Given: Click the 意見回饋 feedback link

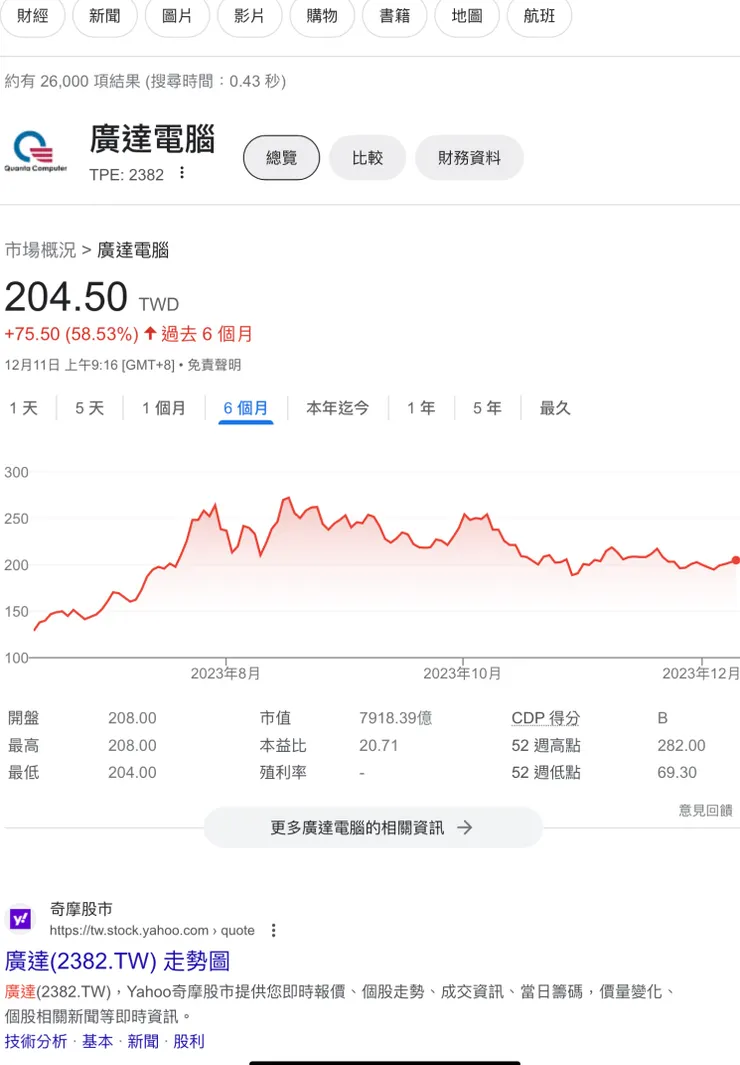Looking at the screenshot, I should [705, 810].
